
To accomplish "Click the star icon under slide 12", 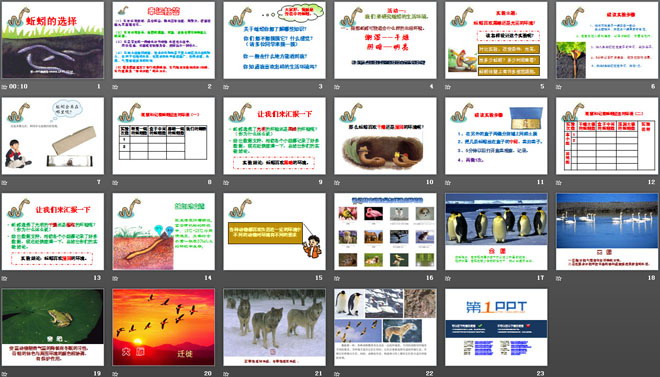I will pyautogui.click(x=559, y=183).
